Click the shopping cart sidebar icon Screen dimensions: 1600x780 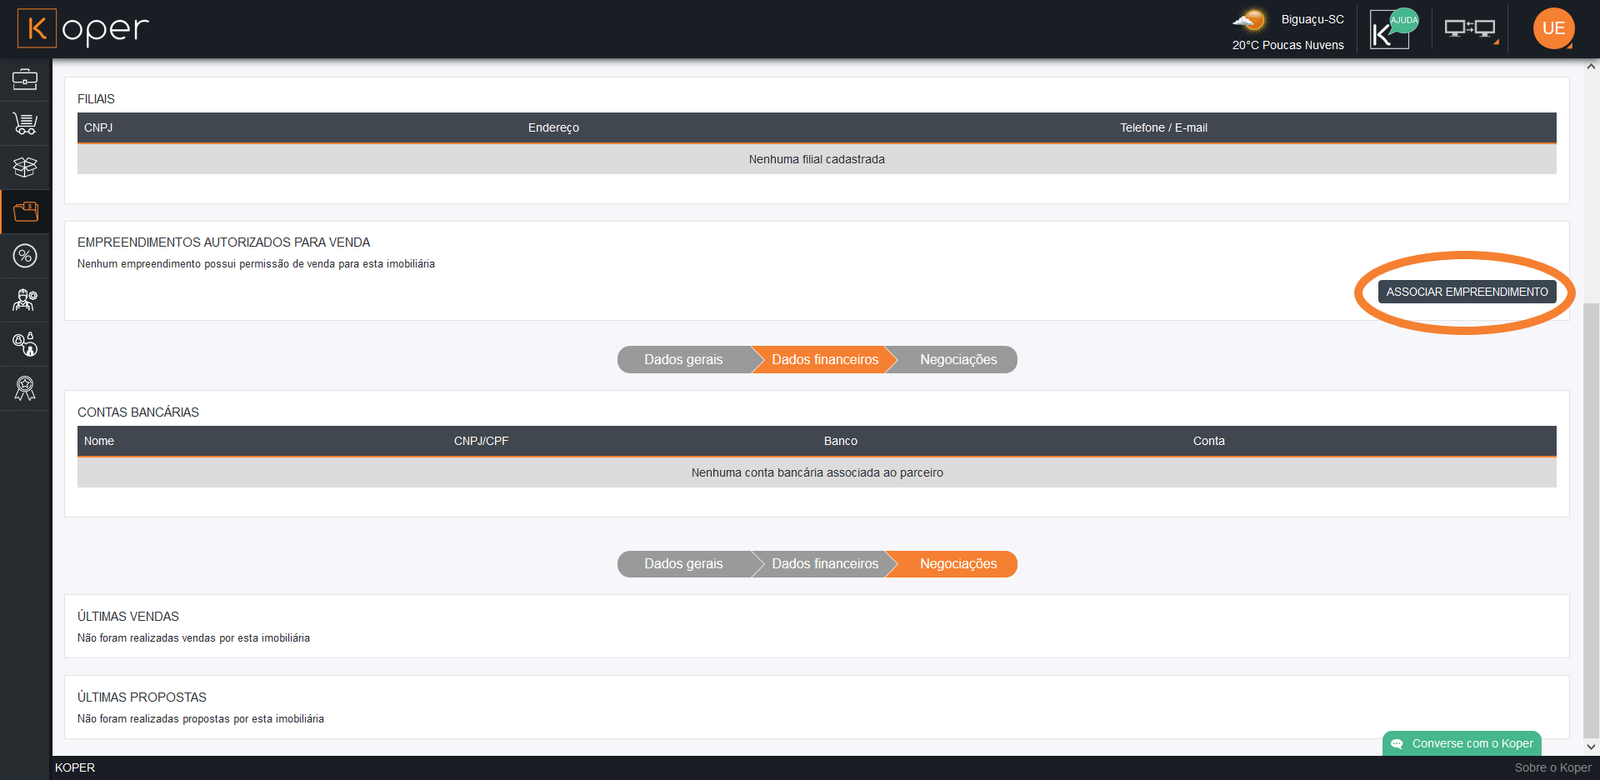[x=25, y=123]
